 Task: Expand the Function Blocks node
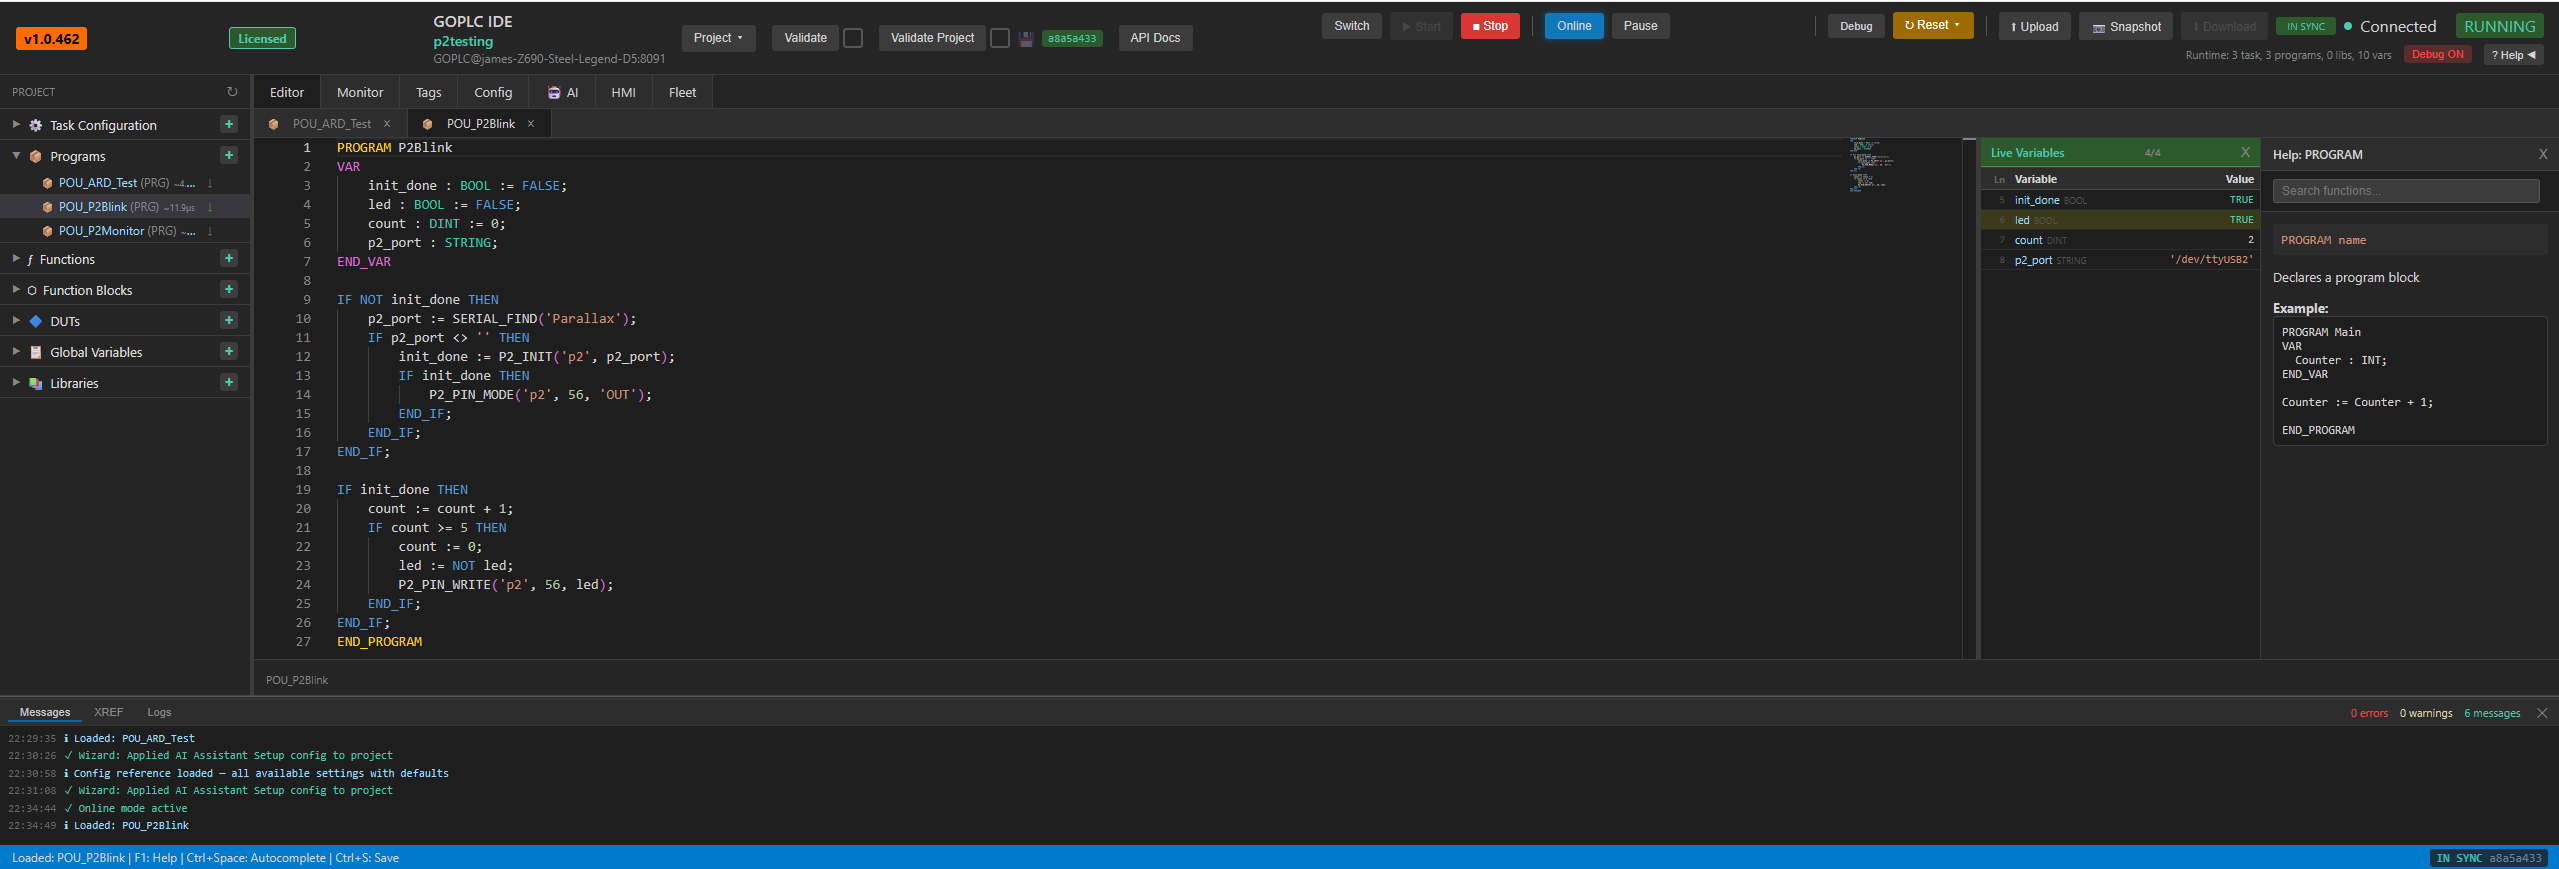pyautogui.click(x=16, y=290)
